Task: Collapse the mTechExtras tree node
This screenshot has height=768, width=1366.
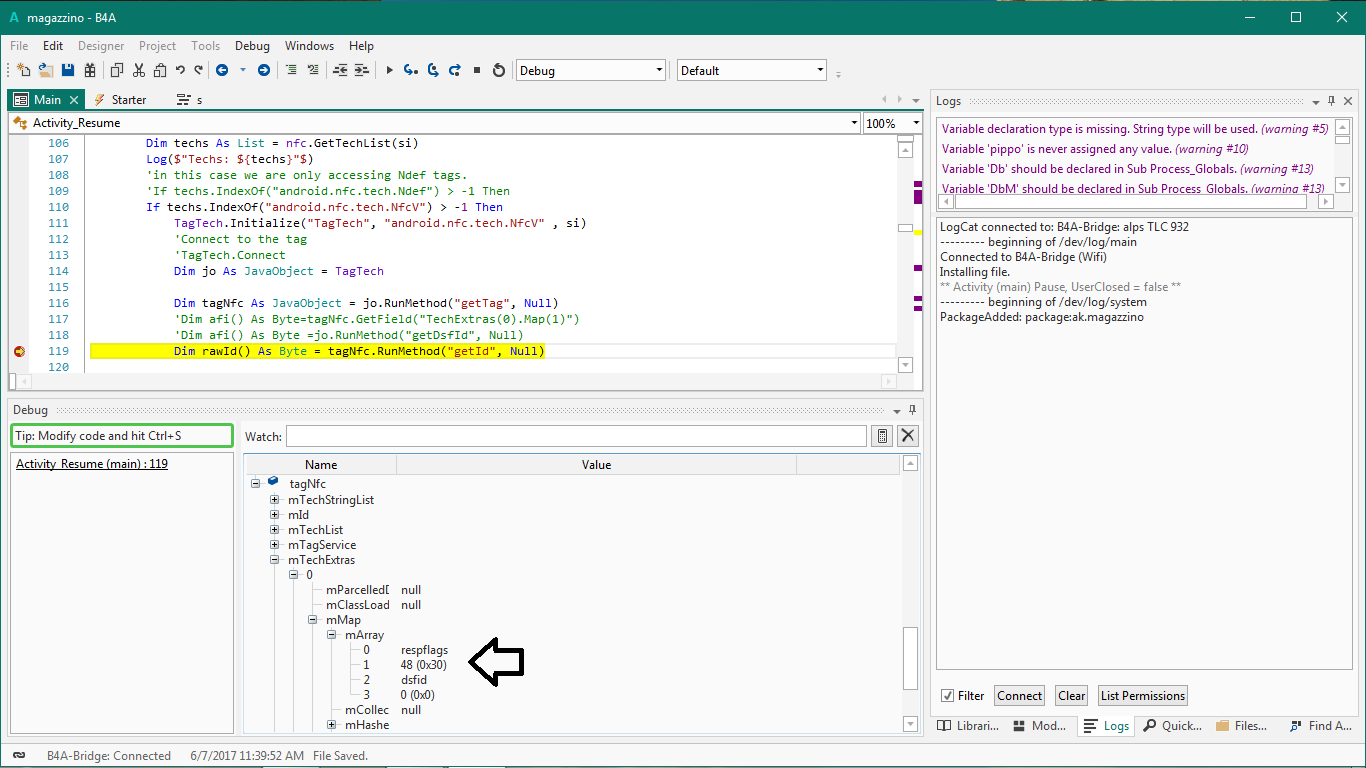Action: tap(275, 560)
